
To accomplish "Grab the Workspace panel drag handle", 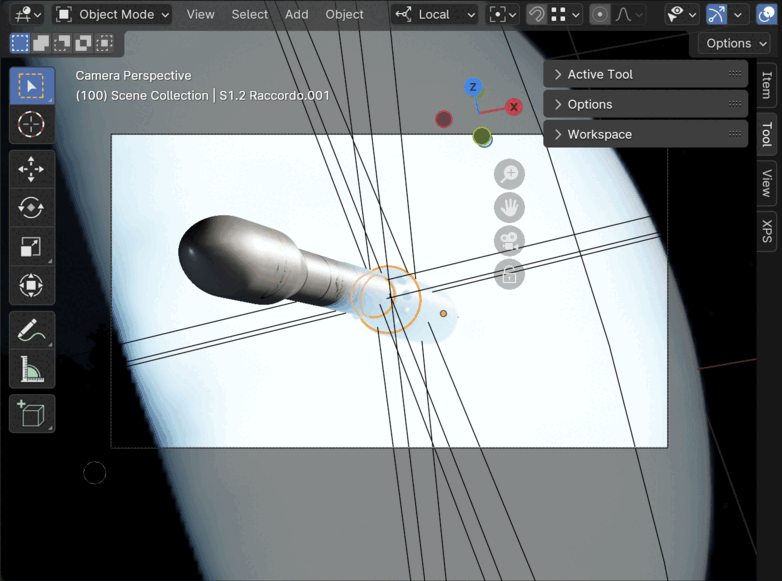I will point(734,134).
